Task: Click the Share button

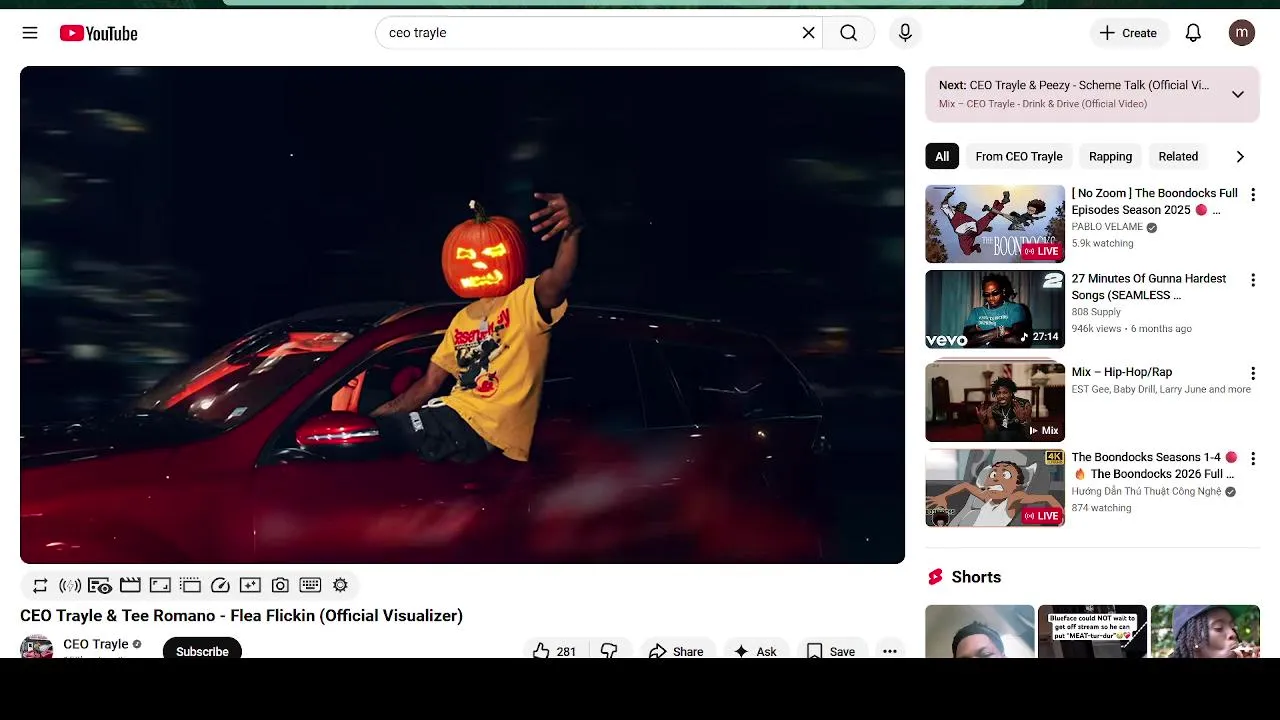Action: point(677,650)
